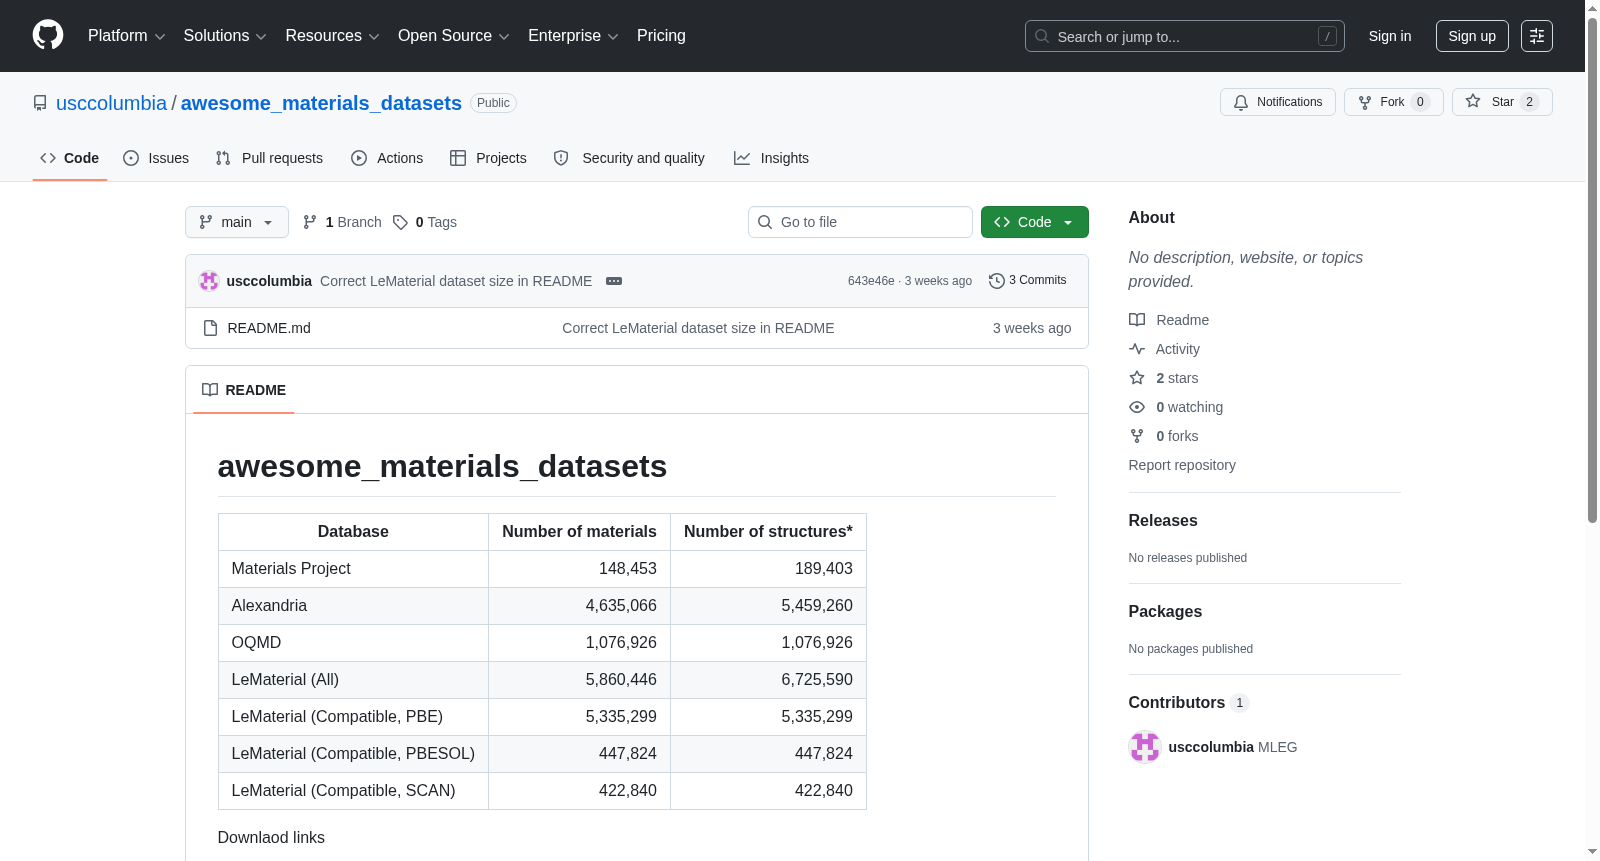Switch to the Projects tab
Viewport: 1600px width, 861px height.
(488, 158)
